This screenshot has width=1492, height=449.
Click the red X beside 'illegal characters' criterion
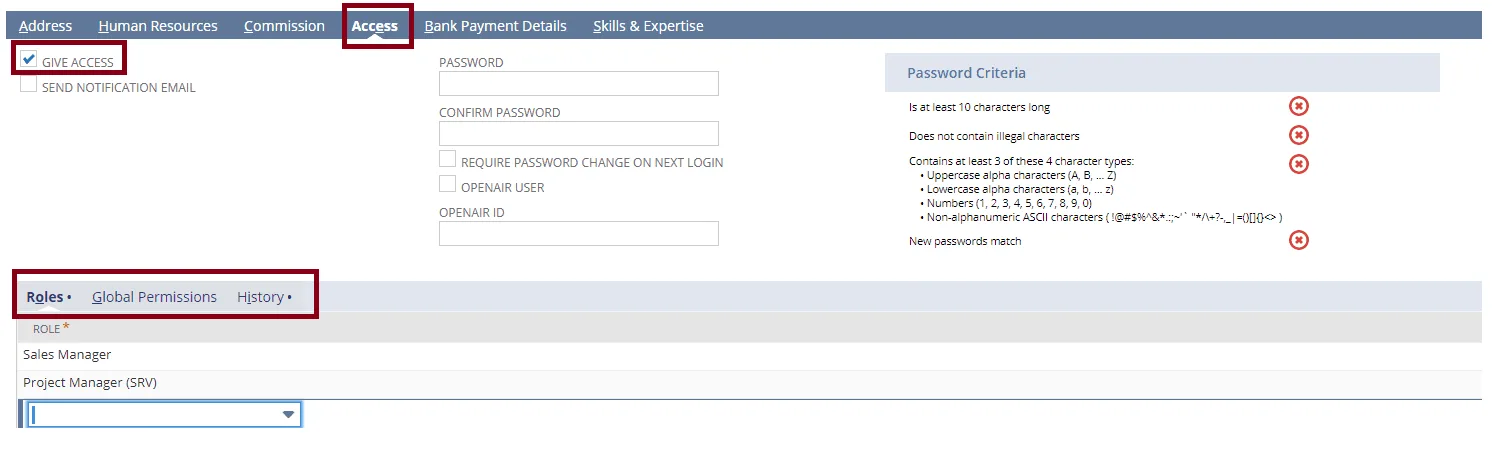pyautogui.click(x=1298, y=135)
